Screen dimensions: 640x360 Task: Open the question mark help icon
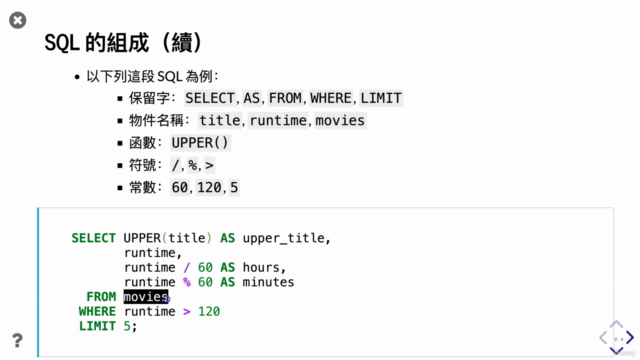coord(17,340)
